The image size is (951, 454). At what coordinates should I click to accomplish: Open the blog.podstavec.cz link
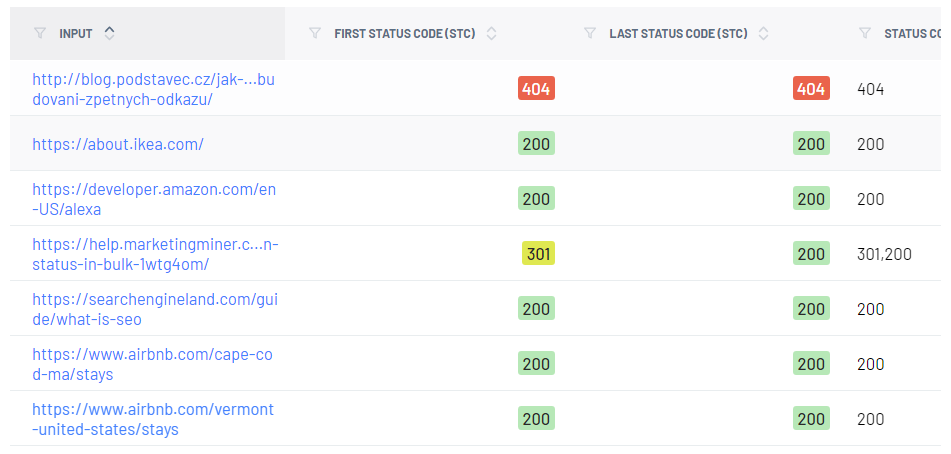click(x=153, y=90)
